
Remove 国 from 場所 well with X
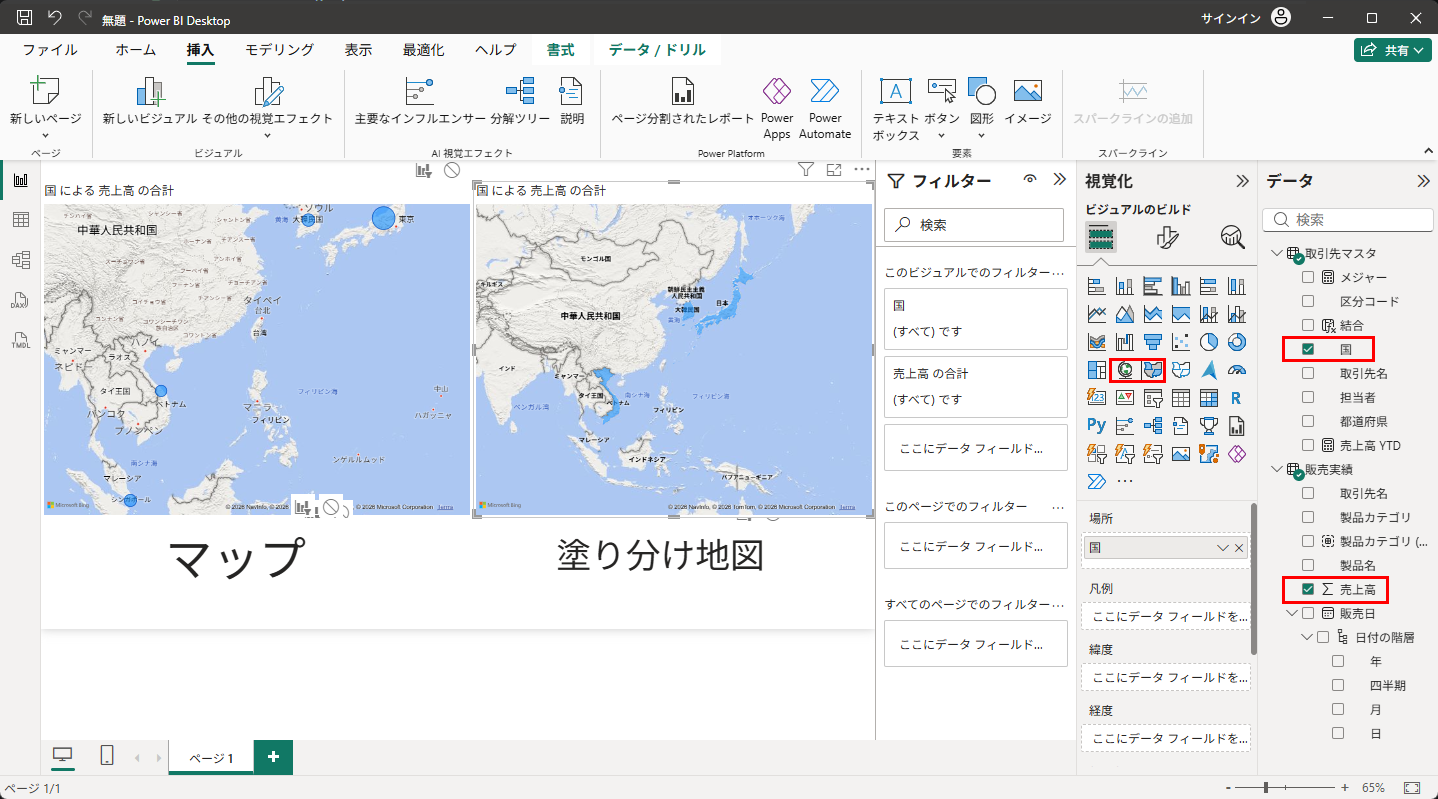tap(1239, 547)
